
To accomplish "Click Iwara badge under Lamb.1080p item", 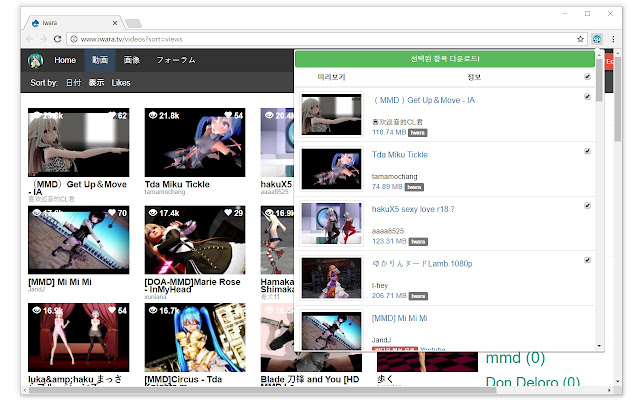I will 418,296.
